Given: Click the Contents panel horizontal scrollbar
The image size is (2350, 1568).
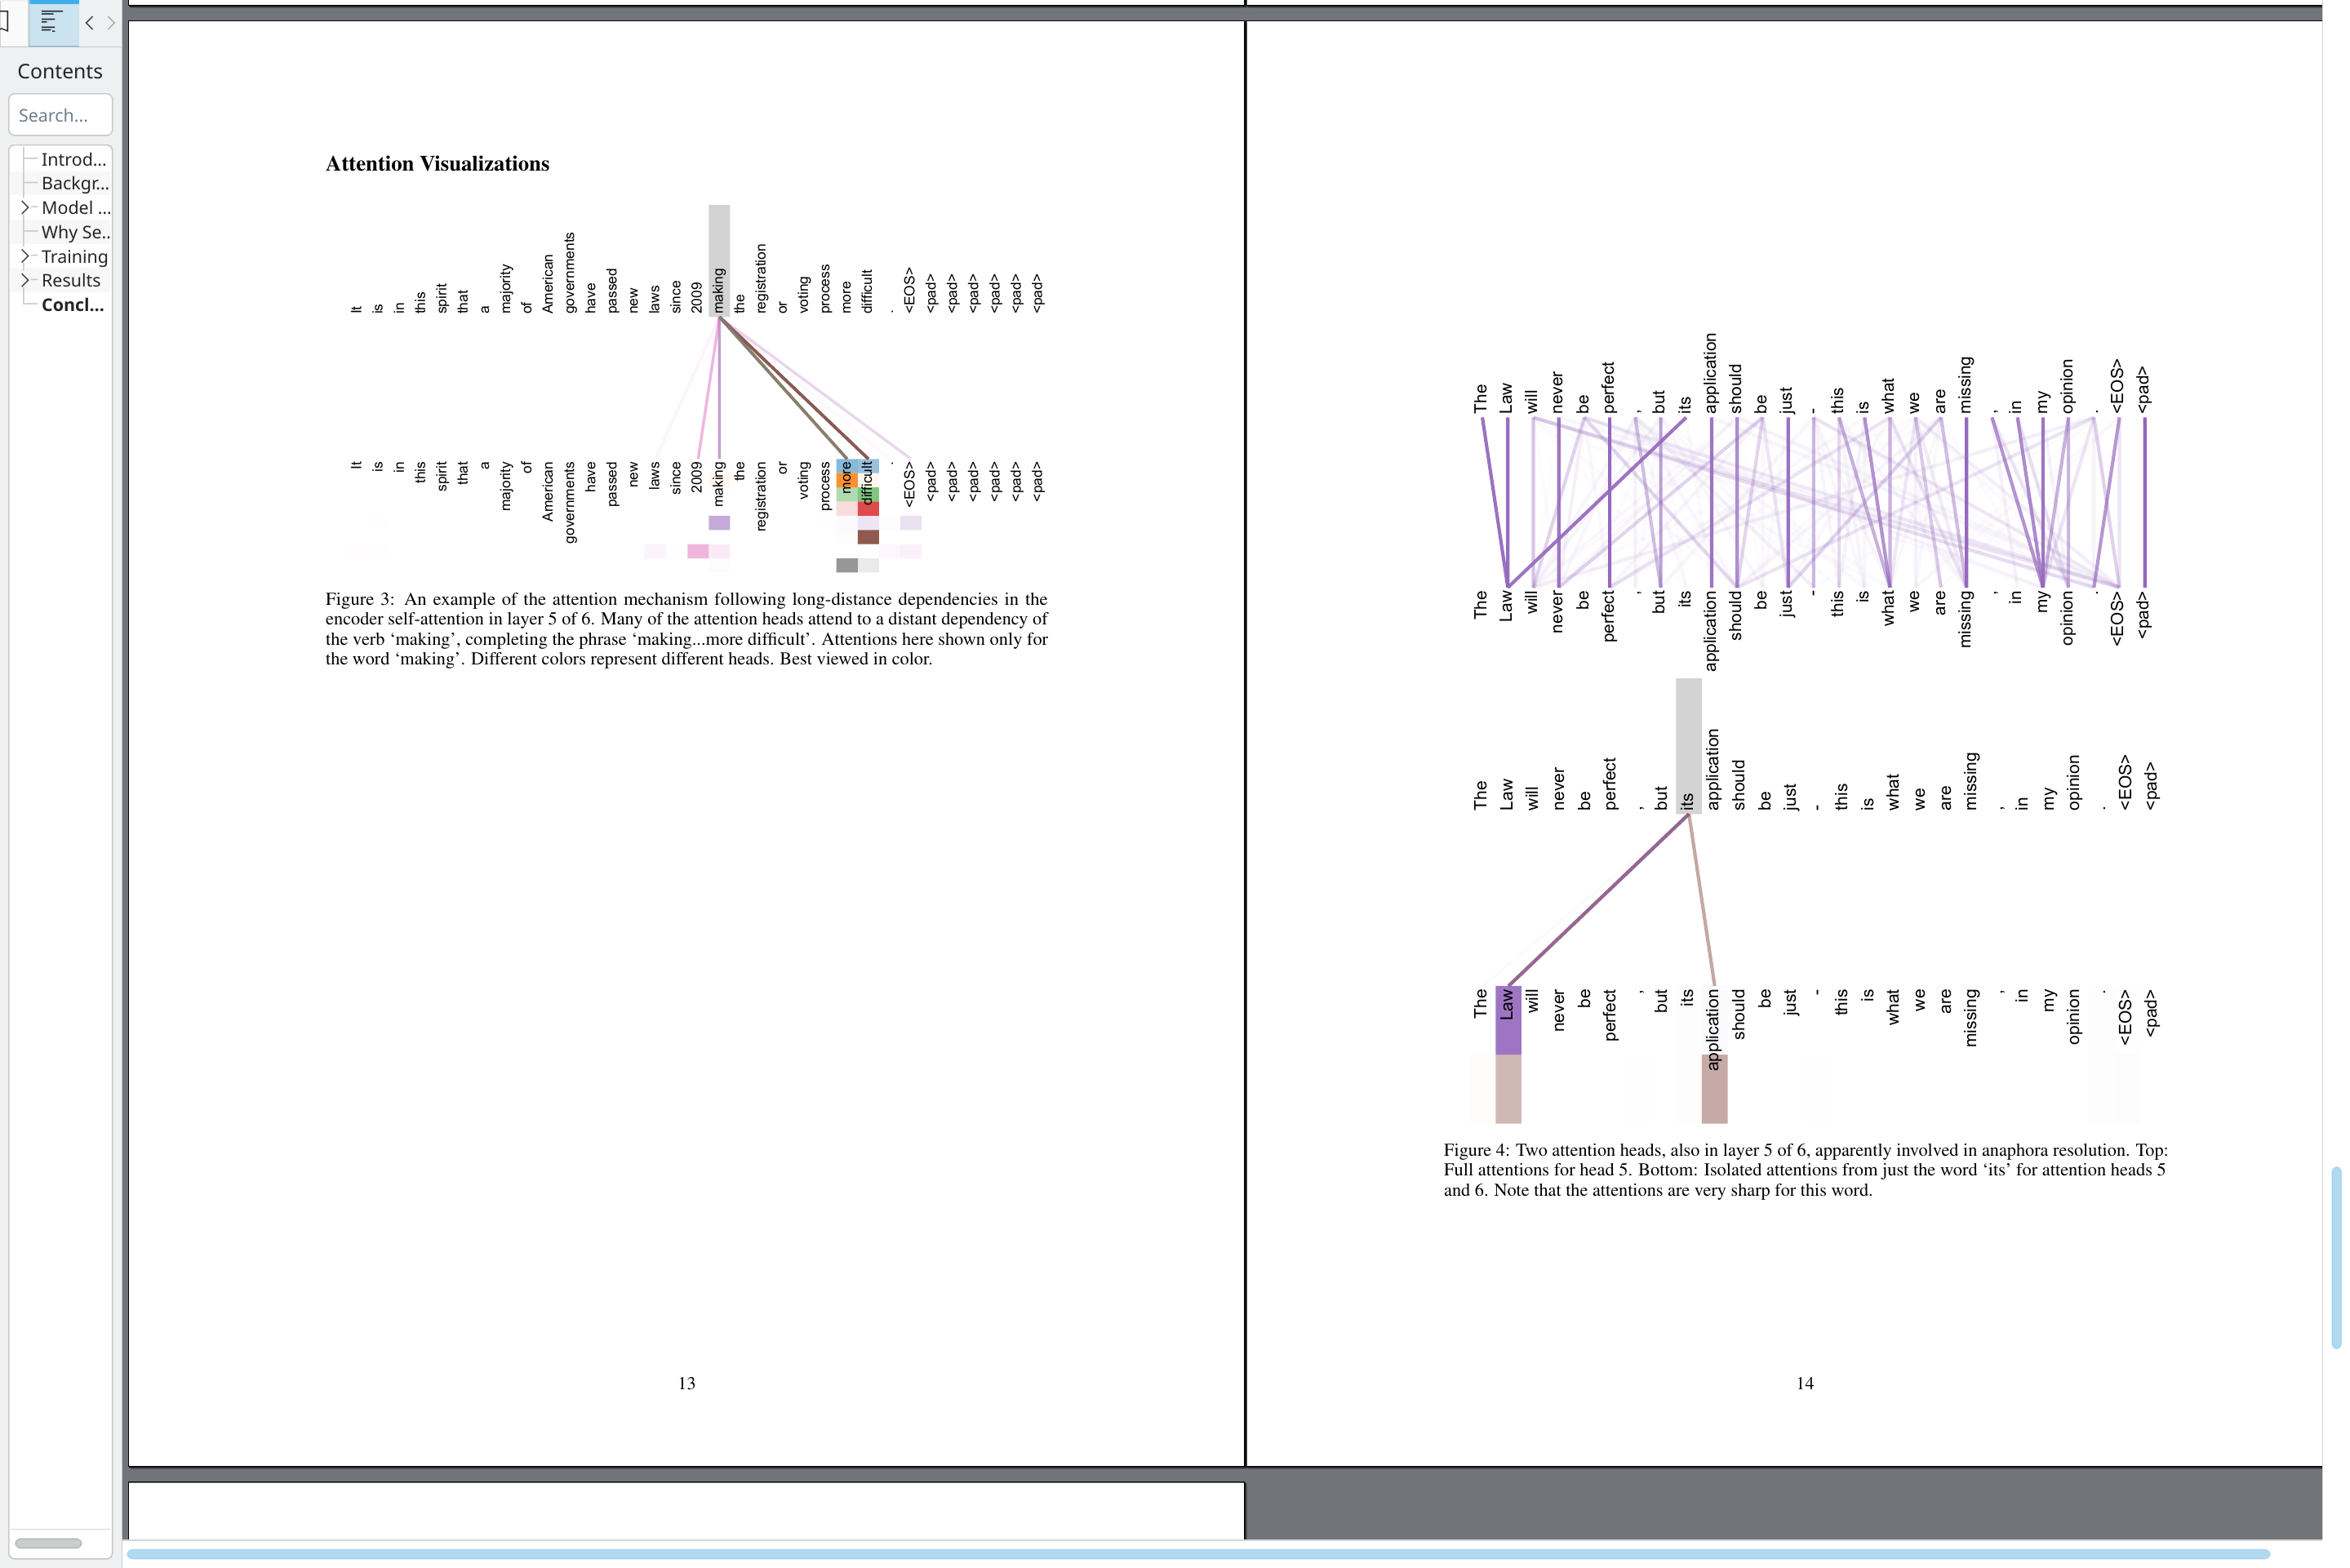Looking at the screenshot, I should [48, 1543].
